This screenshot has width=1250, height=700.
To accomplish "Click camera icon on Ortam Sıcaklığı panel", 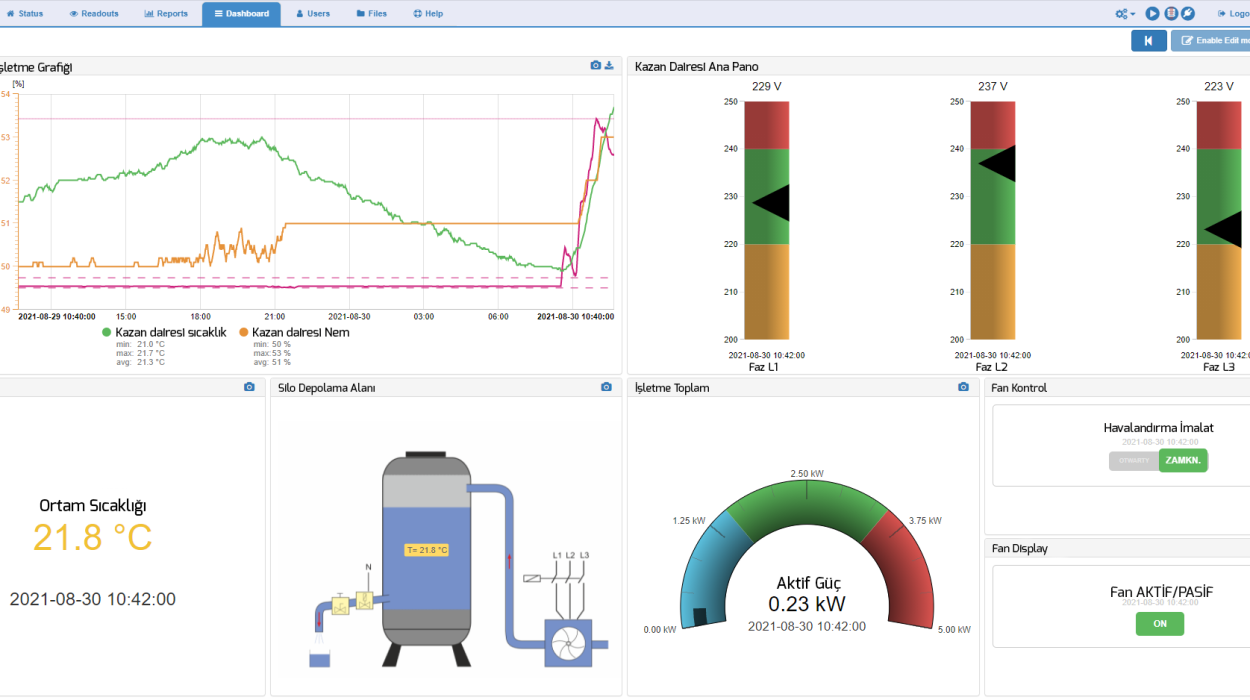I will (249, 387).
